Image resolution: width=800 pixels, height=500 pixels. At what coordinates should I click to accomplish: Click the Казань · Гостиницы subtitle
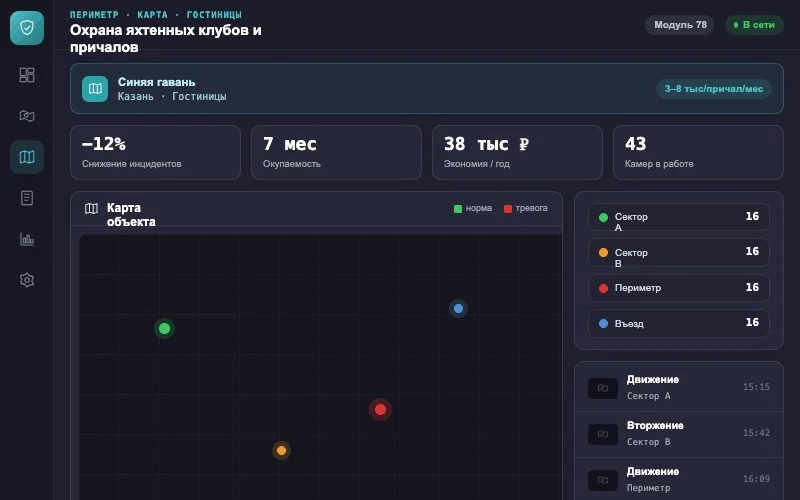[172, 96]
